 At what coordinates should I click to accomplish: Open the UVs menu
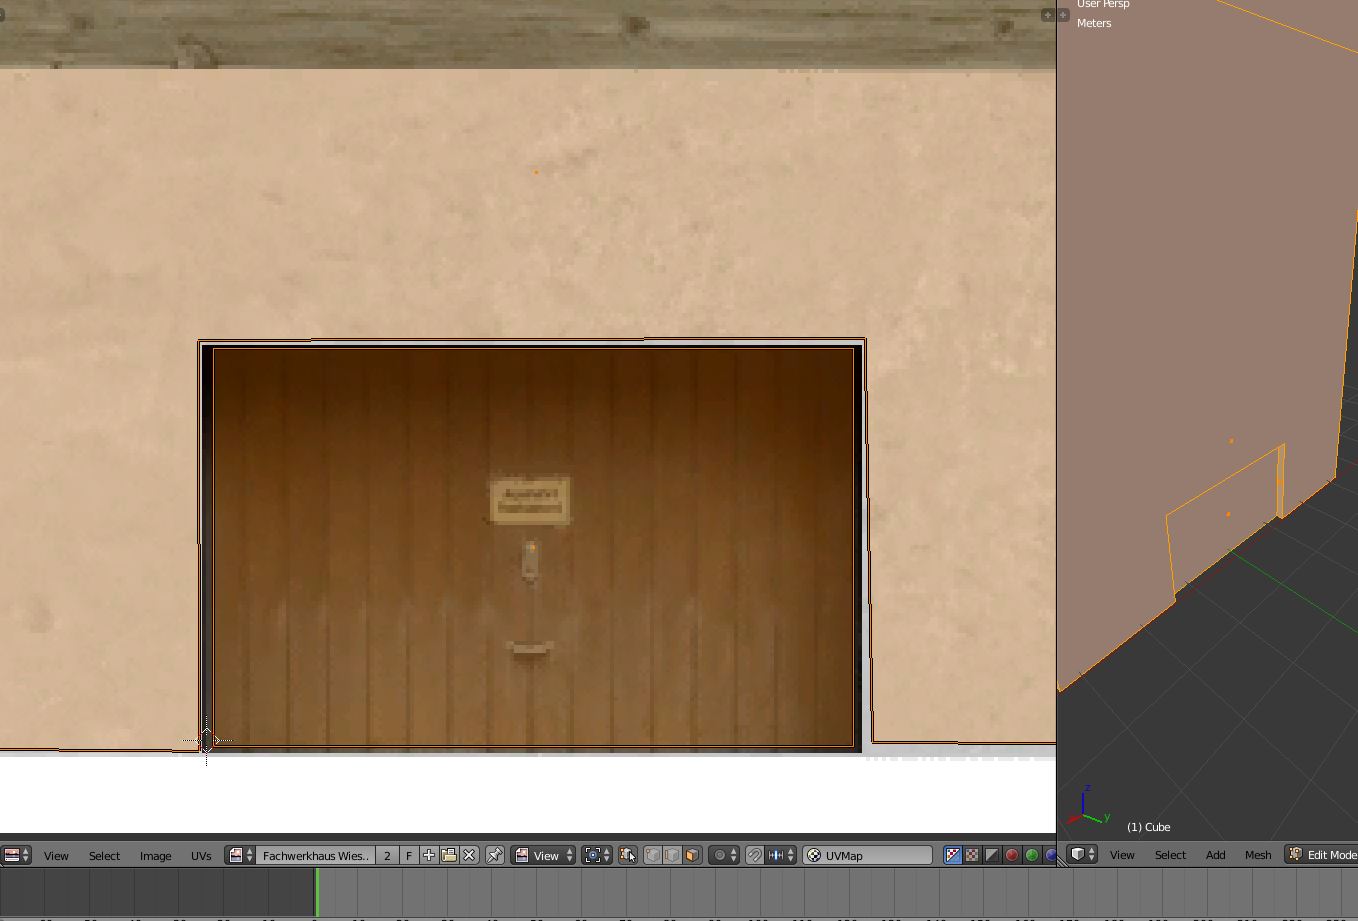tap(201, 856)
